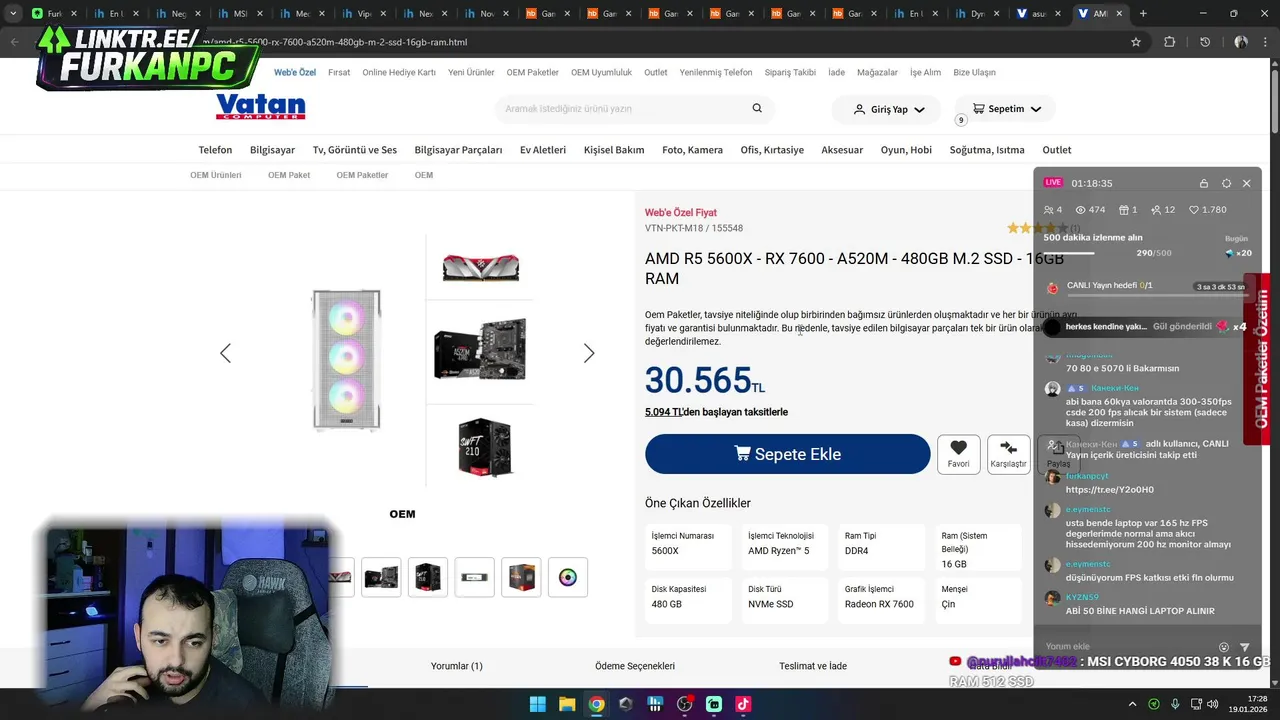Open the Telefon category menu

215,150
